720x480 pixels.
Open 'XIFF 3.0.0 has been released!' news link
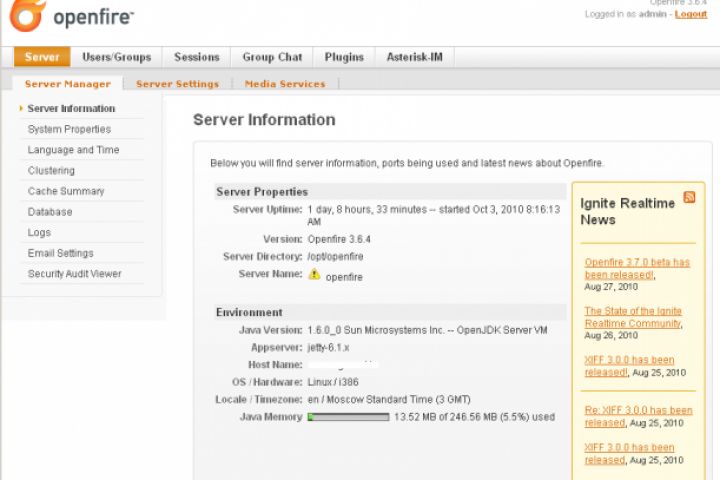tap(629, 366)
